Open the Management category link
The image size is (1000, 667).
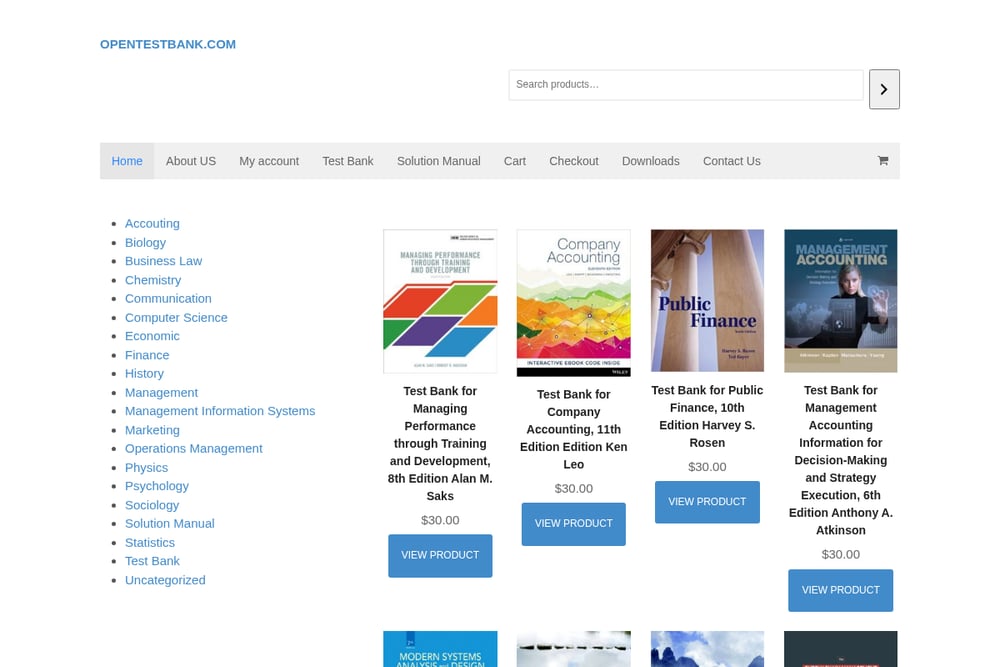click(x=161, y=393)
